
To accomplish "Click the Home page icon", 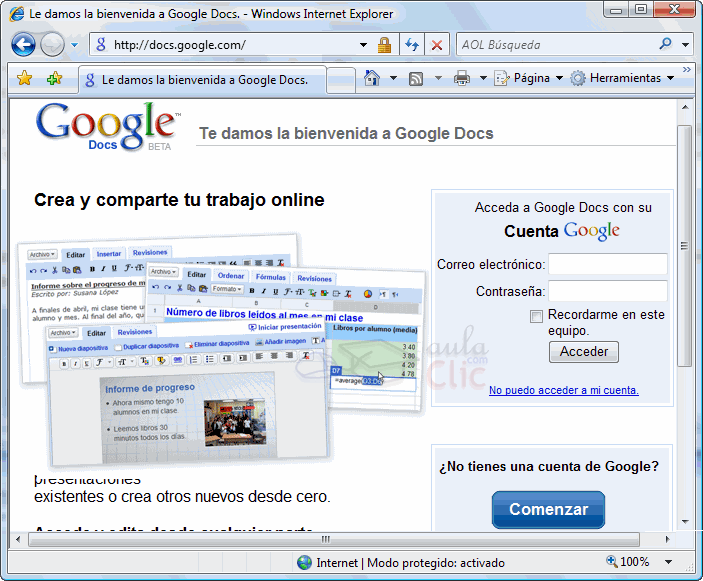I will point(372,78).
